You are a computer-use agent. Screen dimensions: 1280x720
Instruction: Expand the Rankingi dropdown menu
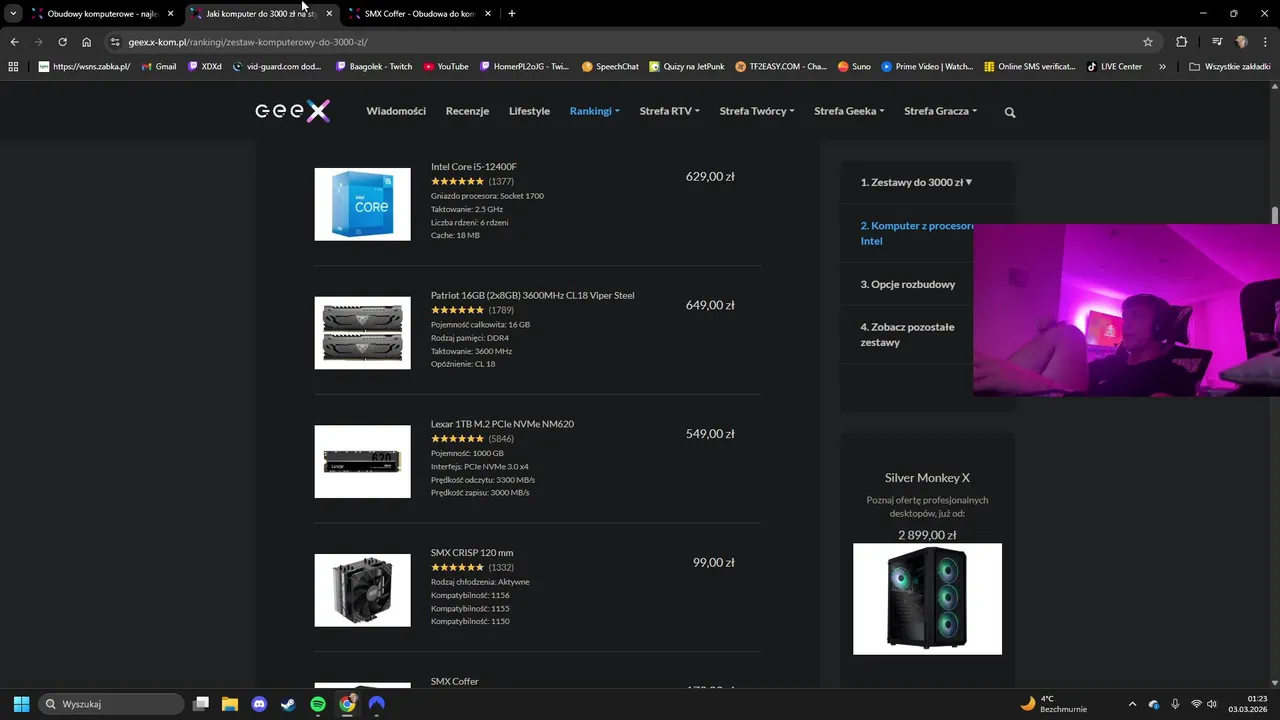tap(595, 111)
